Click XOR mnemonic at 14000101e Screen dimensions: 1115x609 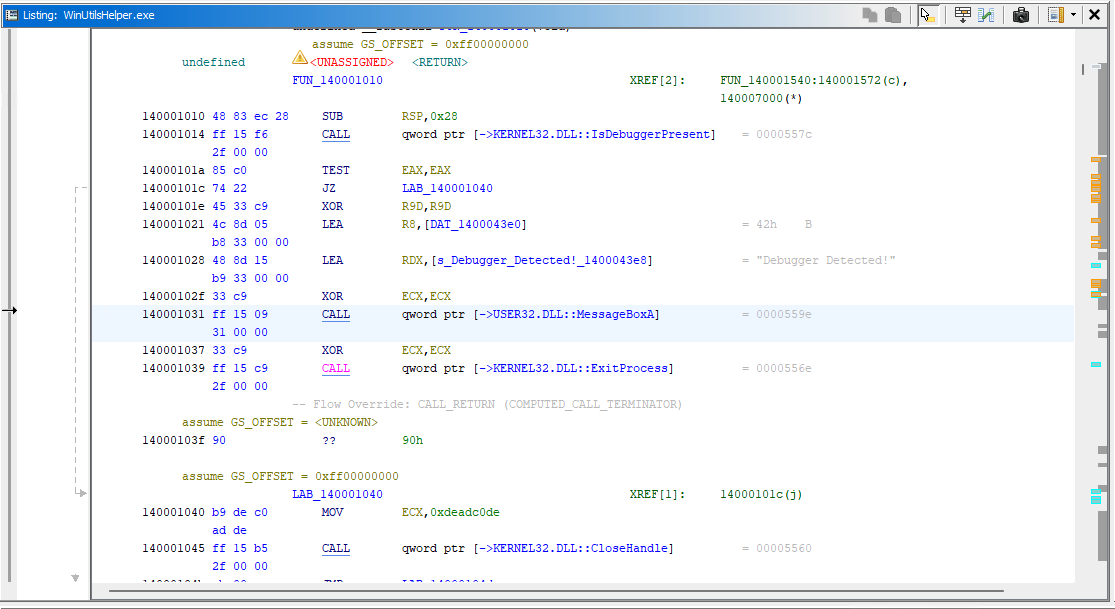[x=332, y=206]
